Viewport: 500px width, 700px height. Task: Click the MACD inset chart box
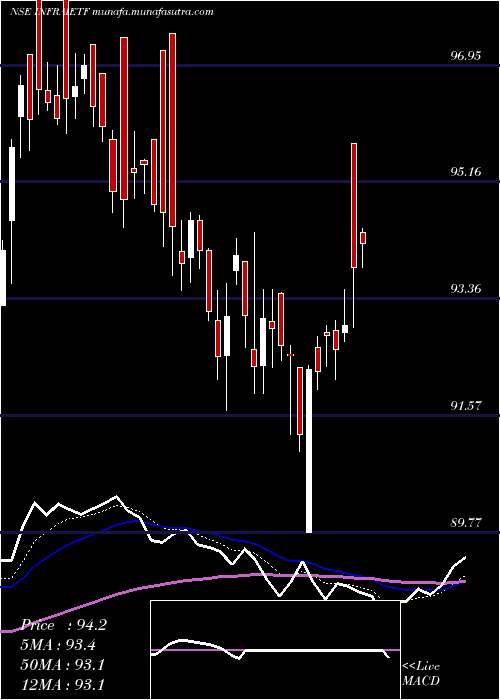click(275, 650)
